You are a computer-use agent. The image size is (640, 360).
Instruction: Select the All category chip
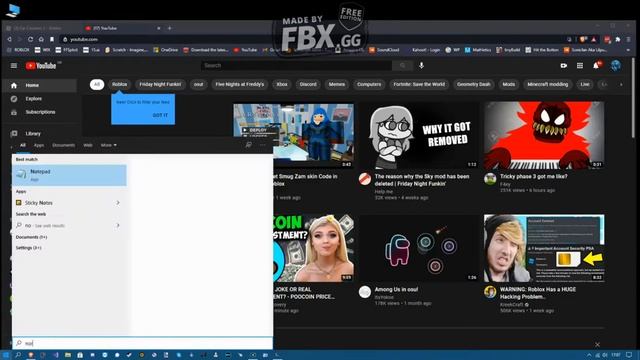(x=97, y=84)
